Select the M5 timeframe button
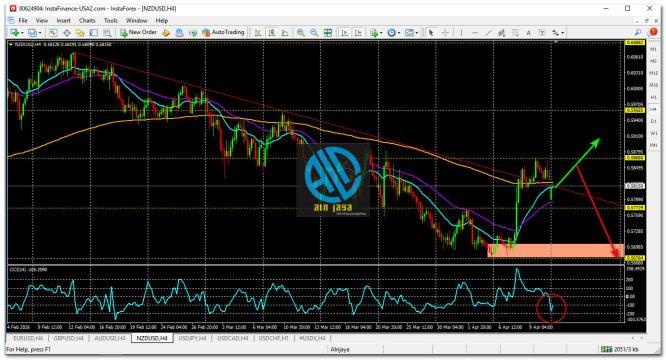This screenshot has width=666, height=360. point(653,61)
